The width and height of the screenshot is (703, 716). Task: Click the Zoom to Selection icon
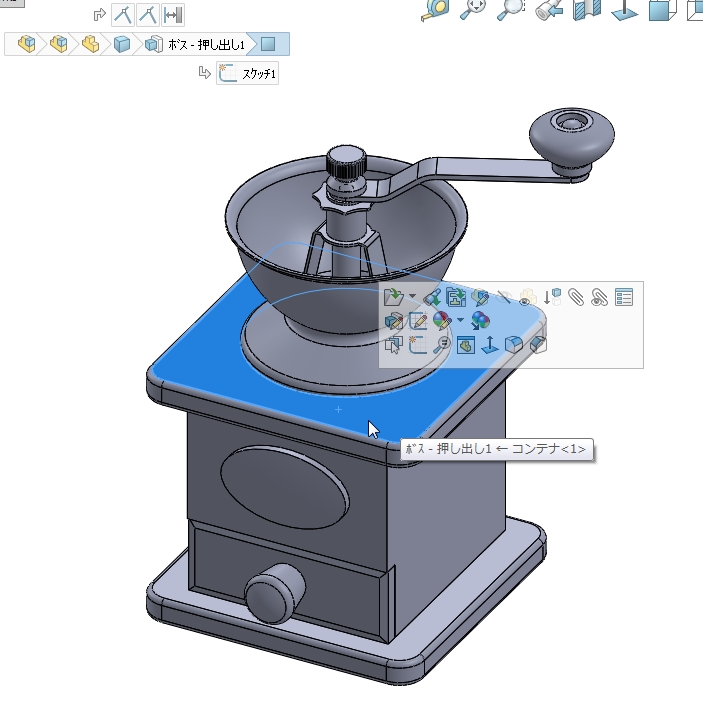click(441, 345)
